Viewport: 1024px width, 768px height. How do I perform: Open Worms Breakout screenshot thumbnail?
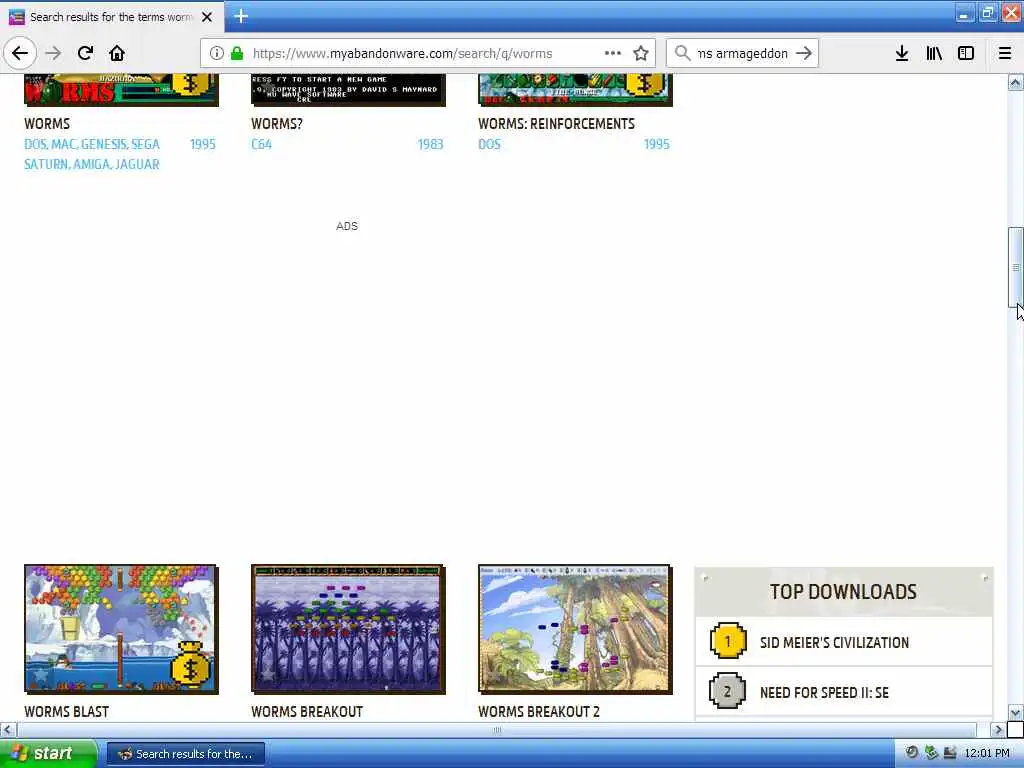coord(348,629)
